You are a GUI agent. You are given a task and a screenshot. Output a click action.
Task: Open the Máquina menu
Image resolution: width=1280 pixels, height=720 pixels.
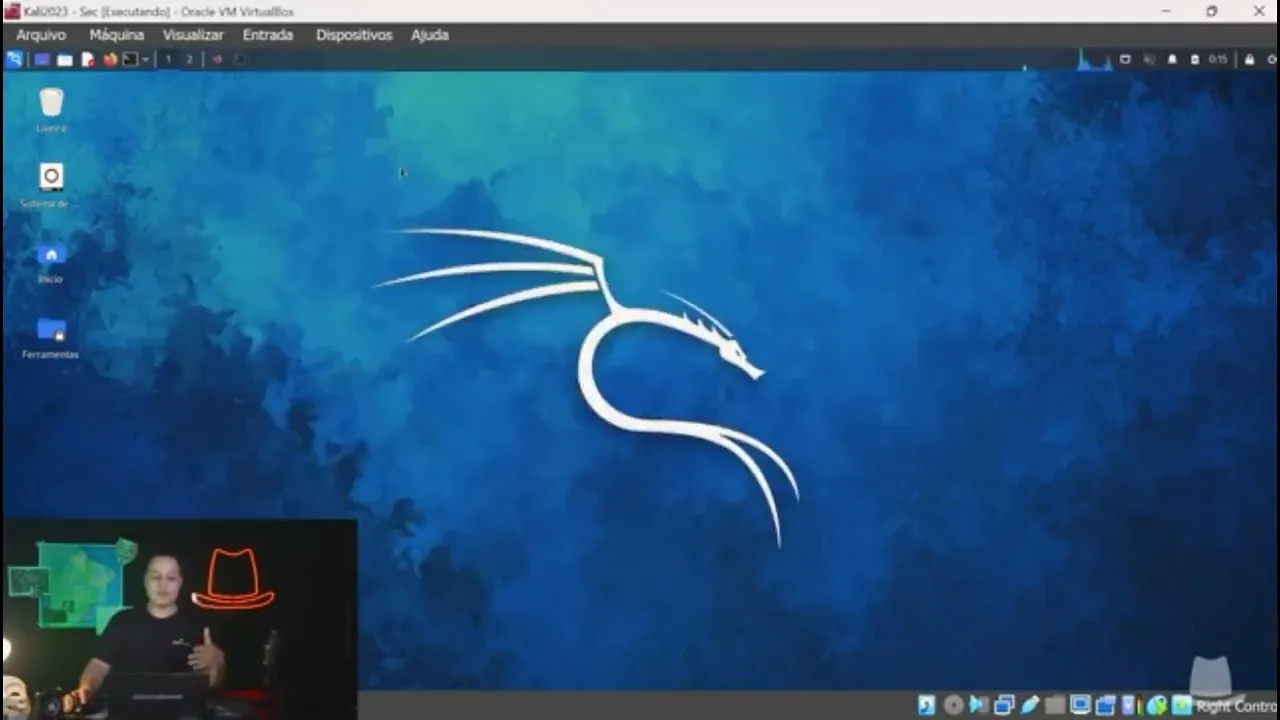(117, 35)
